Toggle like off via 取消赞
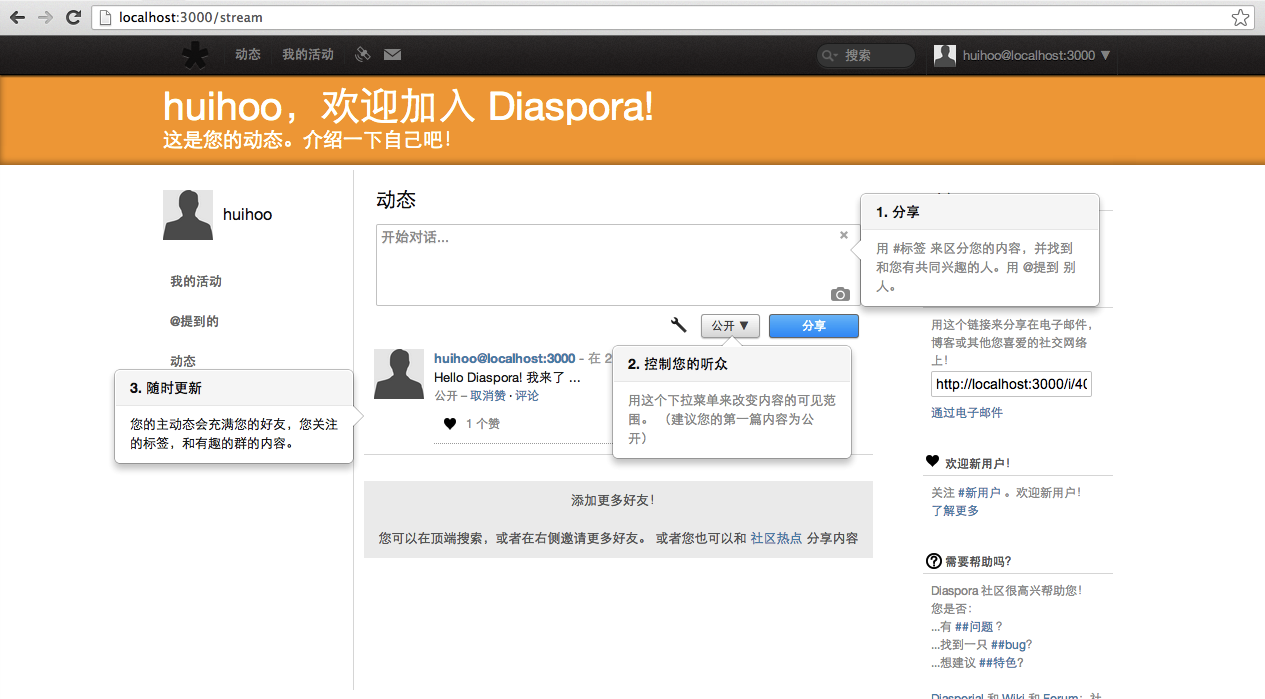The width and height of the screenshot is (1265, 699). pyautogui.click(x=489, y=396)
